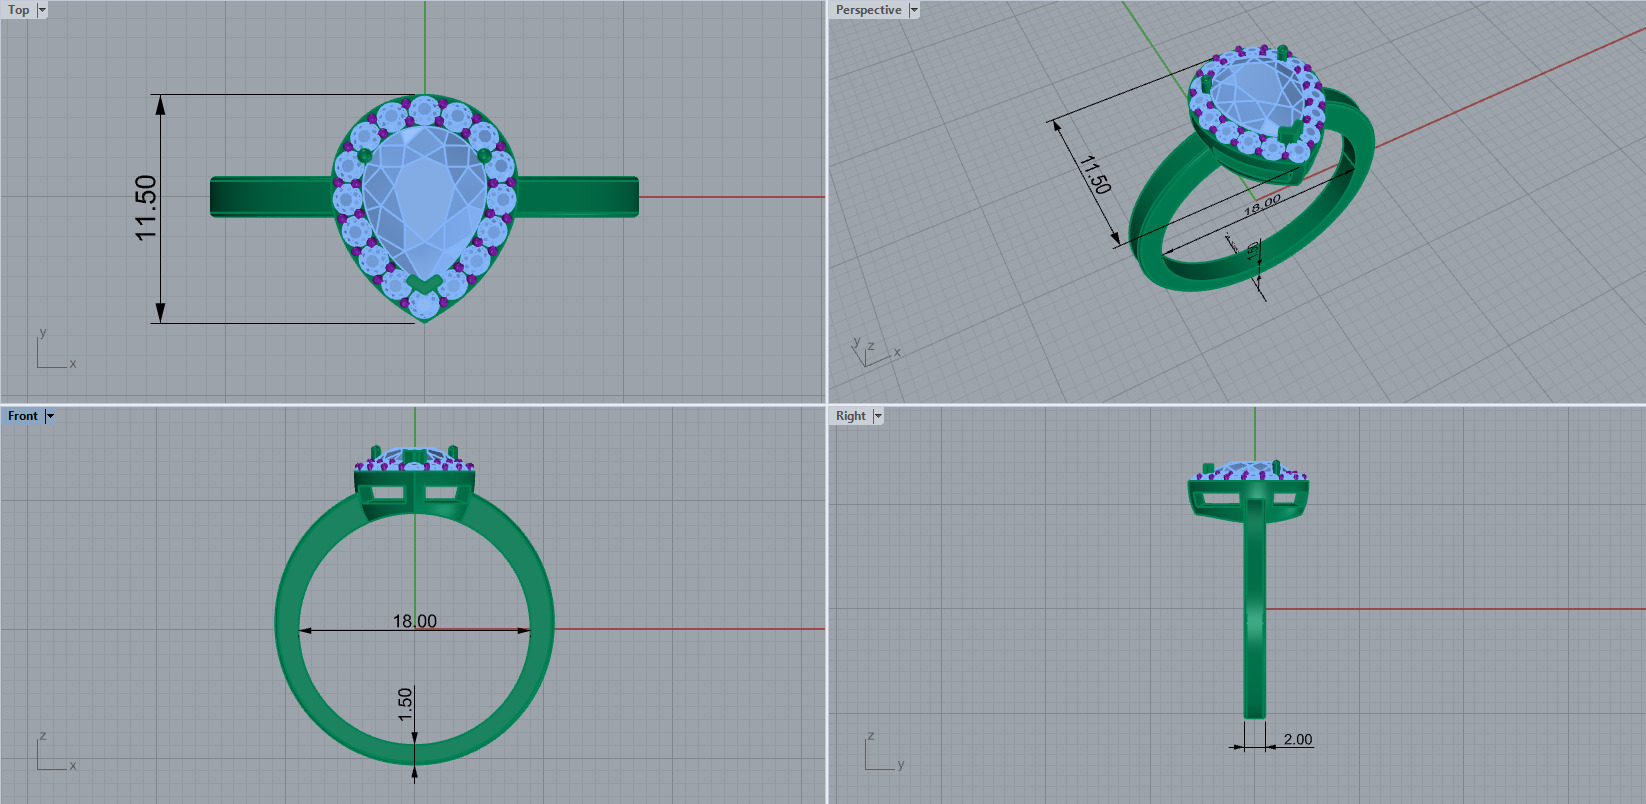Select the 11.50 dimension in Perspective view
The image size is (1646, 804).
pyautogui.click(x=1095, y=174)
